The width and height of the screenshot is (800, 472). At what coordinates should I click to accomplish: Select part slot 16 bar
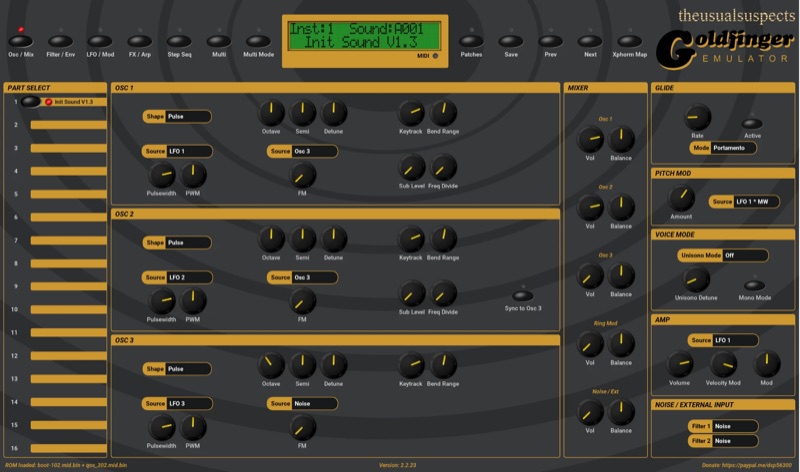(68, 448)
